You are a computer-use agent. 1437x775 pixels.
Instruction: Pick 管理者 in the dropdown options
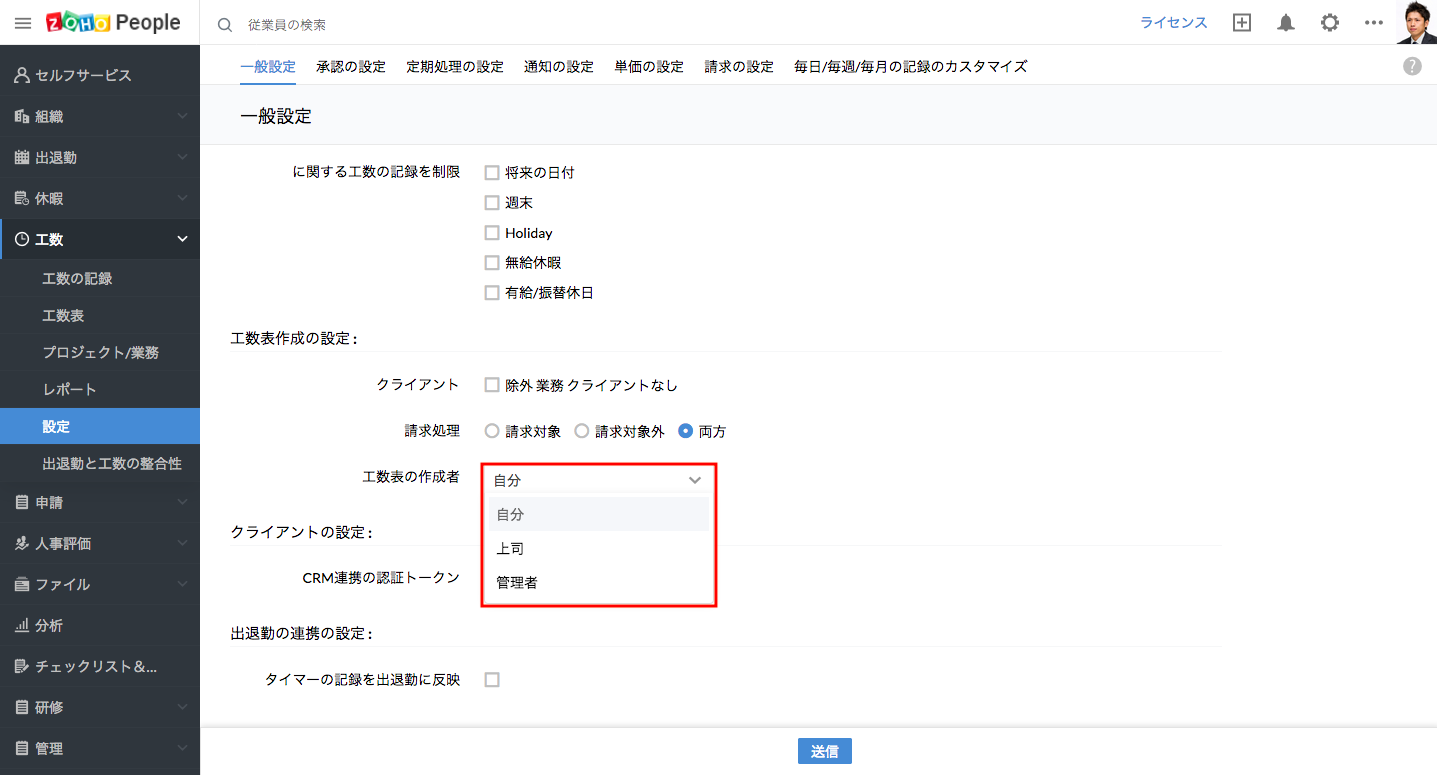tap(517, 582)
